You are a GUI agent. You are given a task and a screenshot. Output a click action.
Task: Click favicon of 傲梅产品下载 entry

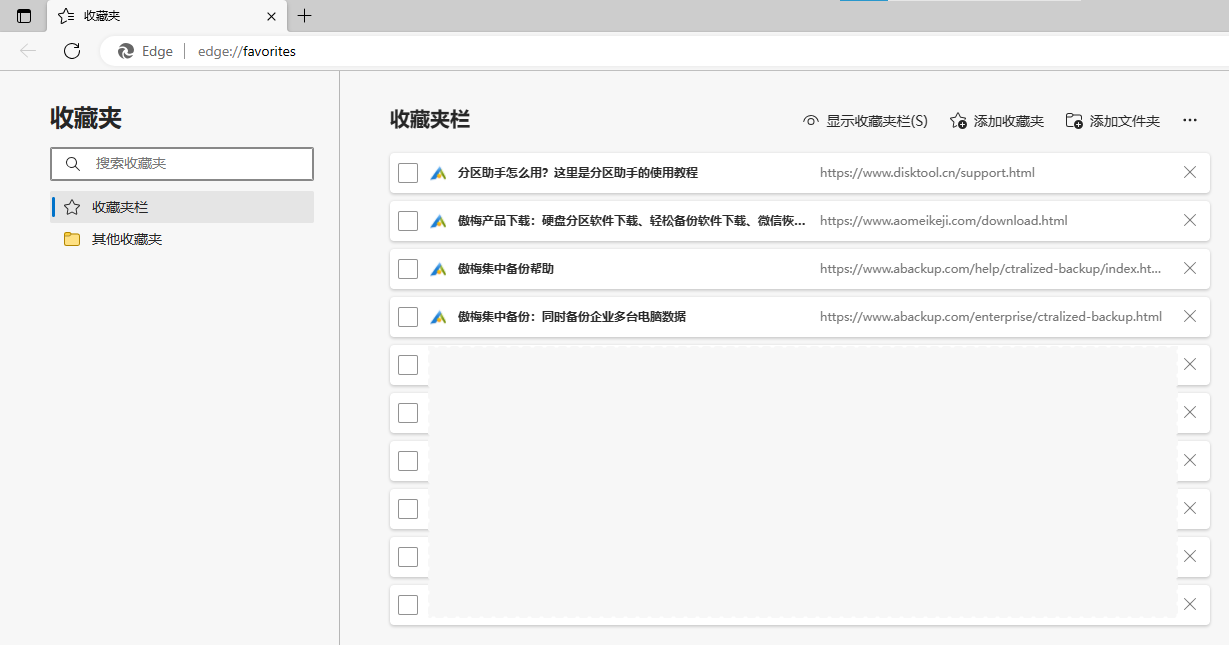[438, 221]
